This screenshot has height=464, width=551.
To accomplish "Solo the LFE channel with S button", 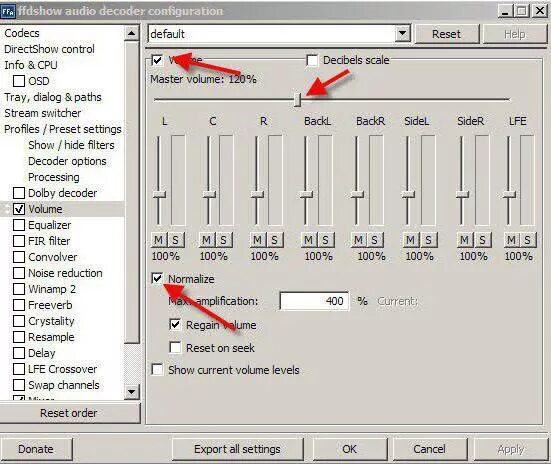I will [527, 240].
